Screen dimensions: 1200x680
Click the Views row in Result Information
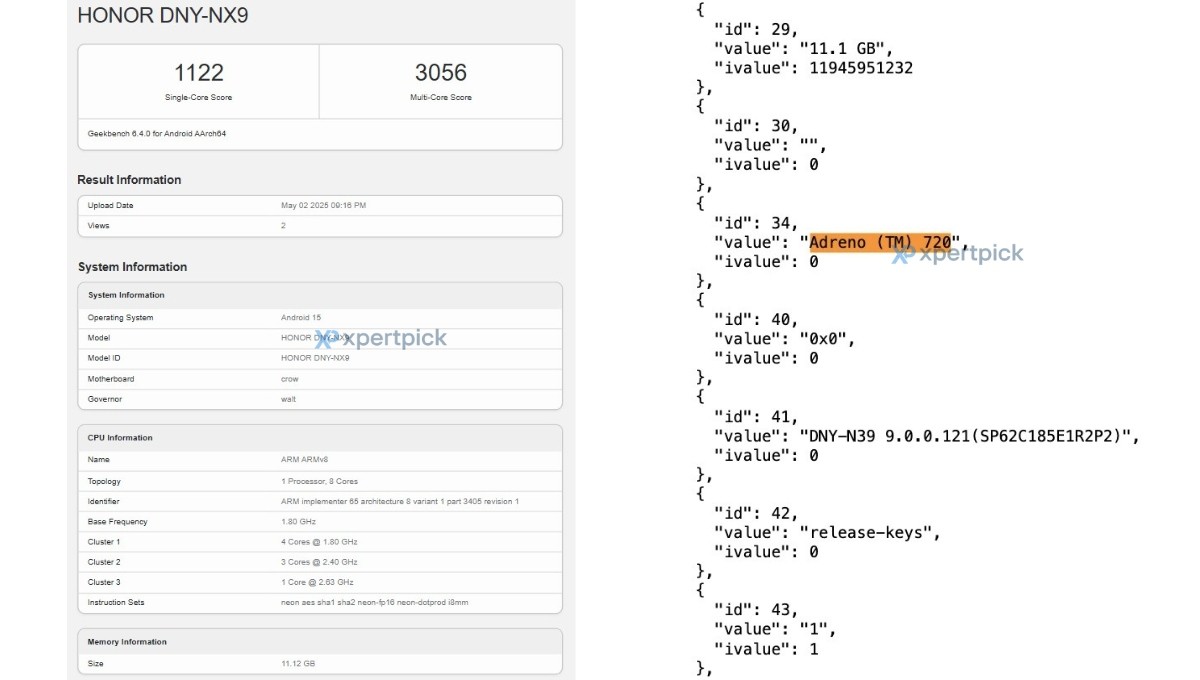coord(319,226)
